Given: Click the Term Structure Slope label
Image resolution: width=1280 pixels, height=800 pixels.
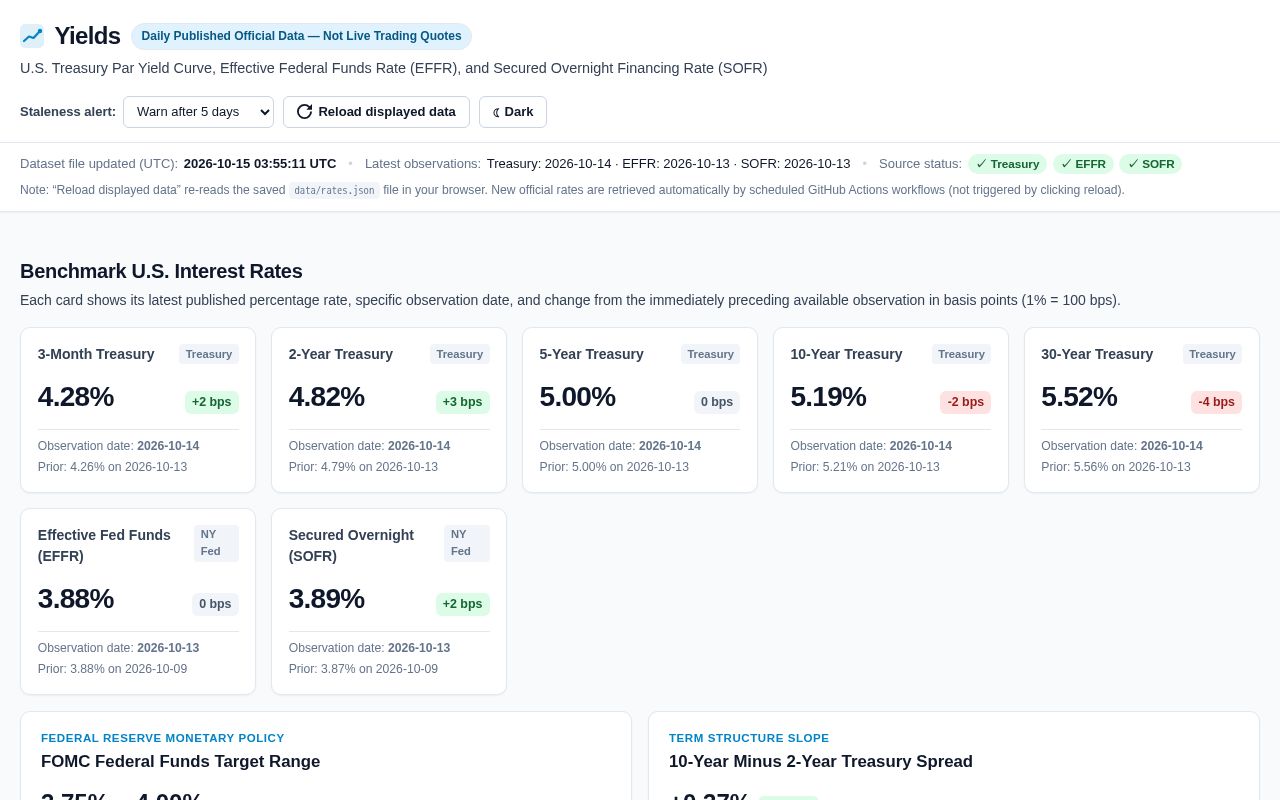Looking at the screenshot, I should [749, 738].
